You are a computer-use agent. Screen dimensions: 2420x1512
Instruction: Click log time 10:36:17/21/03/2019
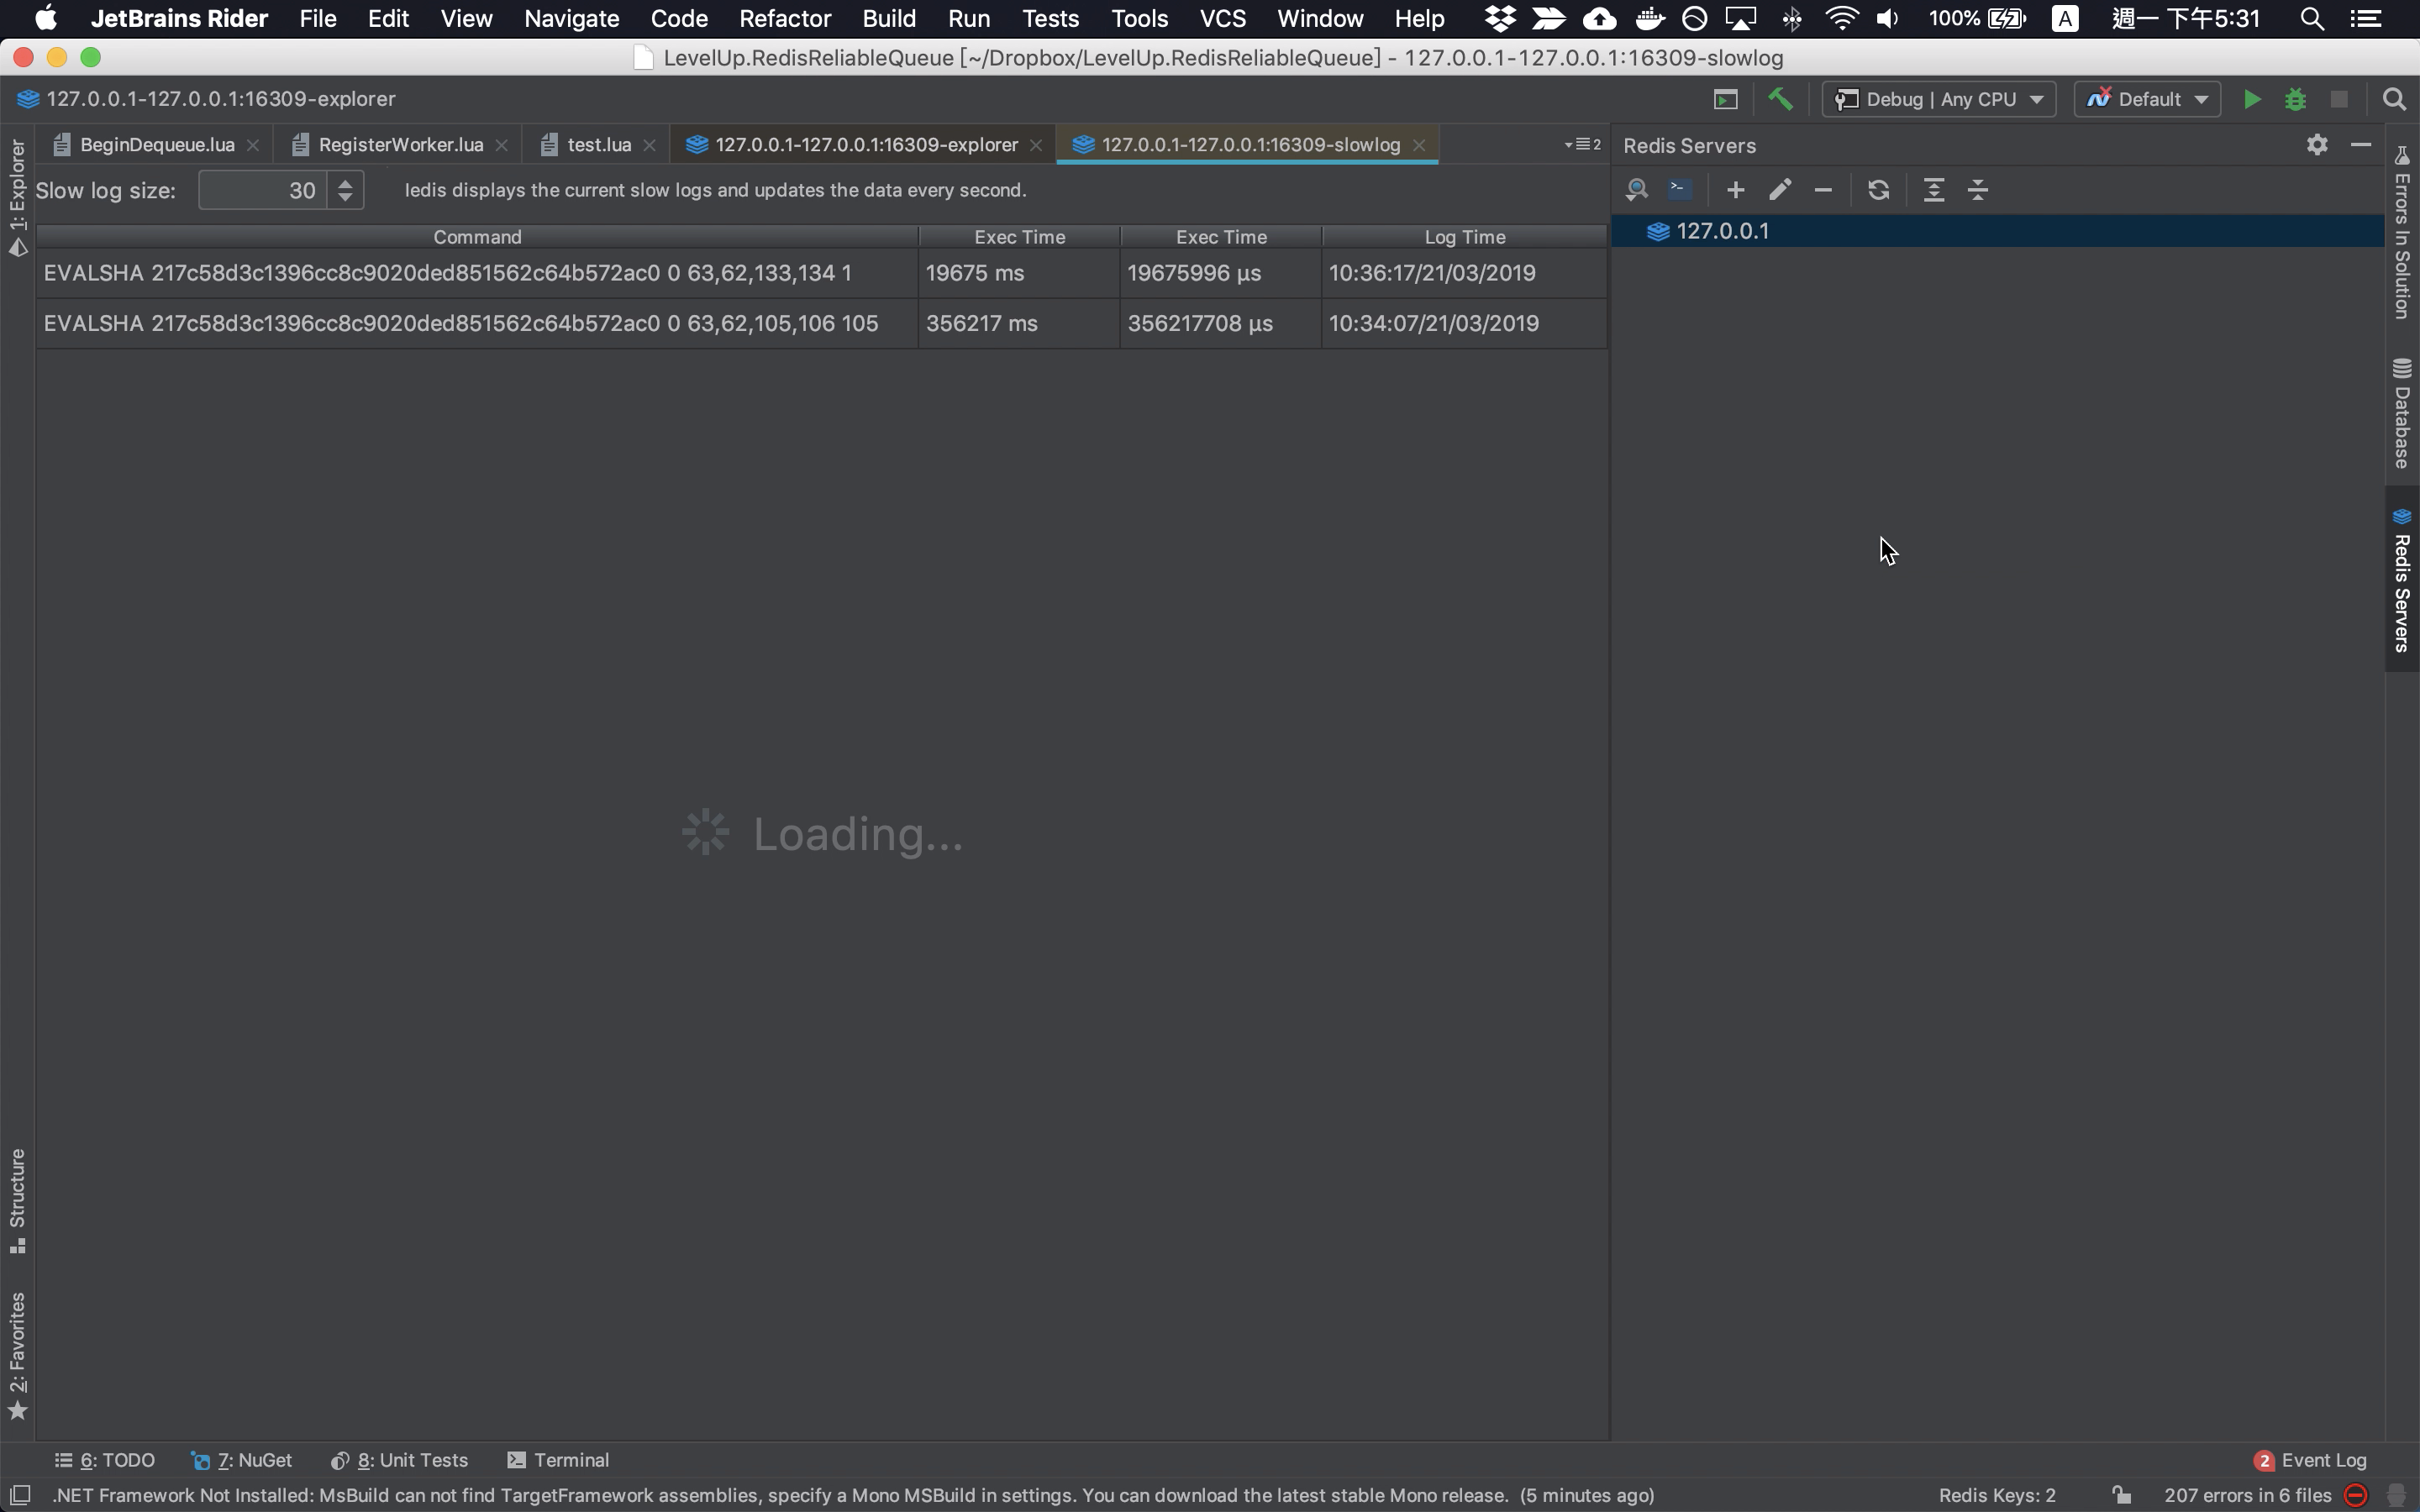pyautogui.click(x=1464, y=273)
